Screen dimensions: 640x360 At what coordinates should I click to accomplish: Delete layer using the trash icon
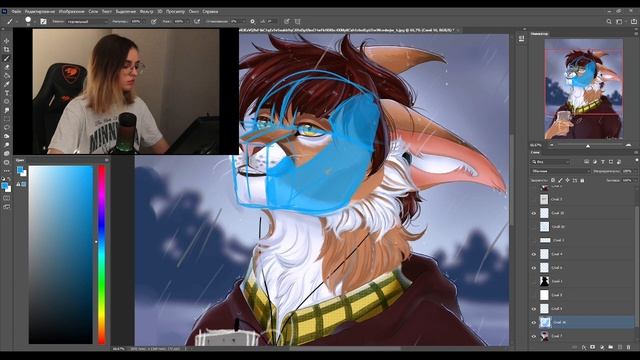click(629, 347)
